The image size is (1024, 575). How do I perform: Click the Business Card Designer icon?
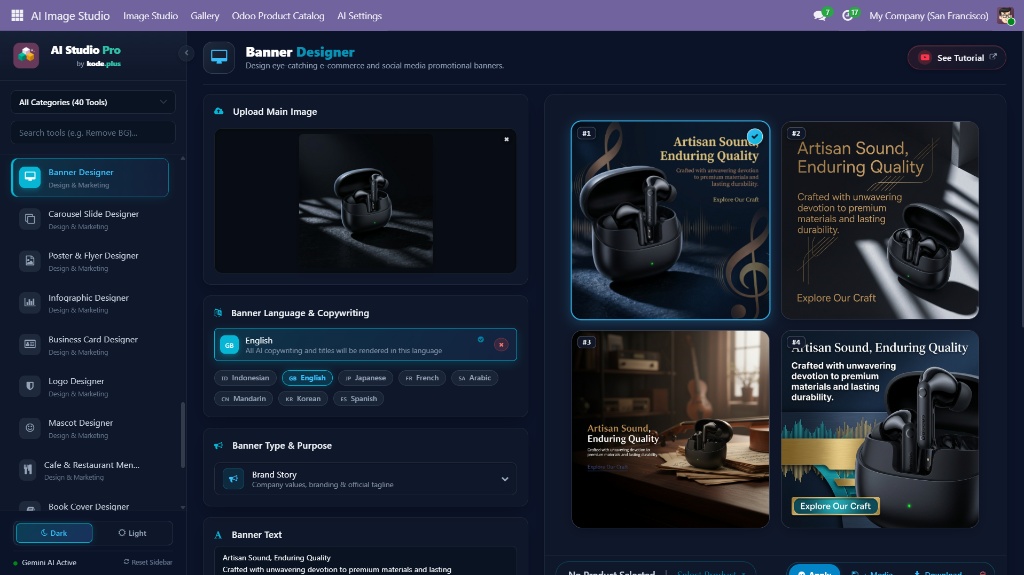click(29, 344)
